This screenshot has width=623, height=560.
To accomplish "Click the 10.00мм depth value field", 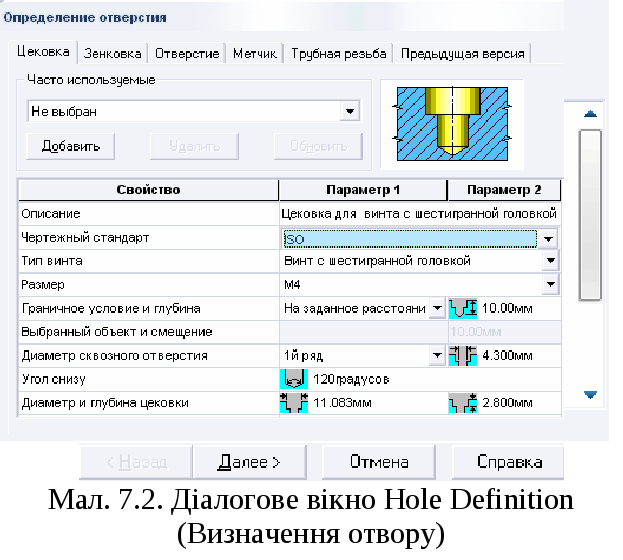I will (x=507, y=309).
